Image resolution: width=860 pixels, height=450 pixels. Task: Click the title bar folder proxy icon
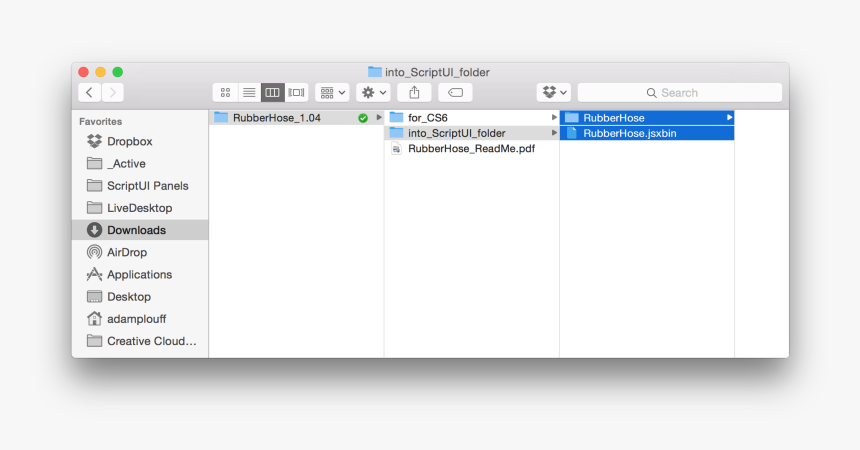(x=375, y=72)
